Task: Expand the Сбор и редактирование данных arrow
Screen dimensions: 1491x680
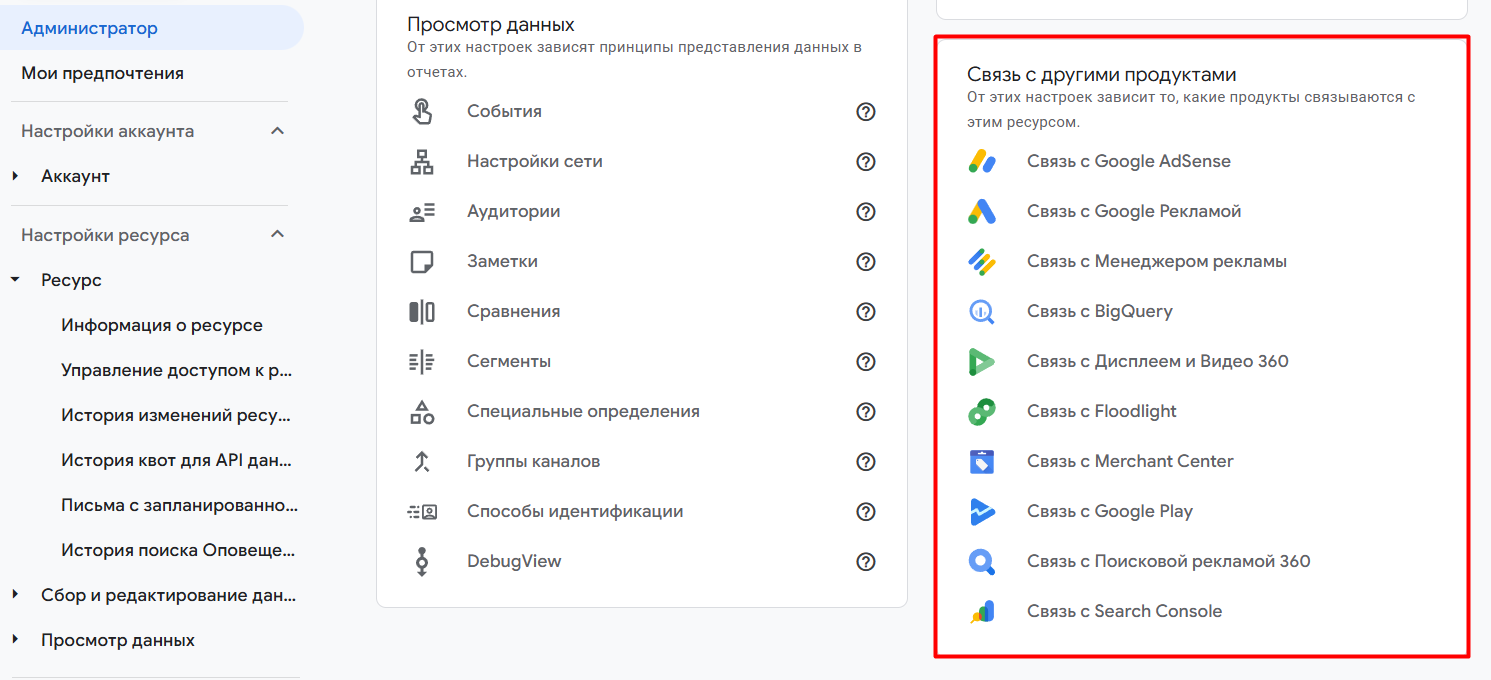Action: coord(15,595)
